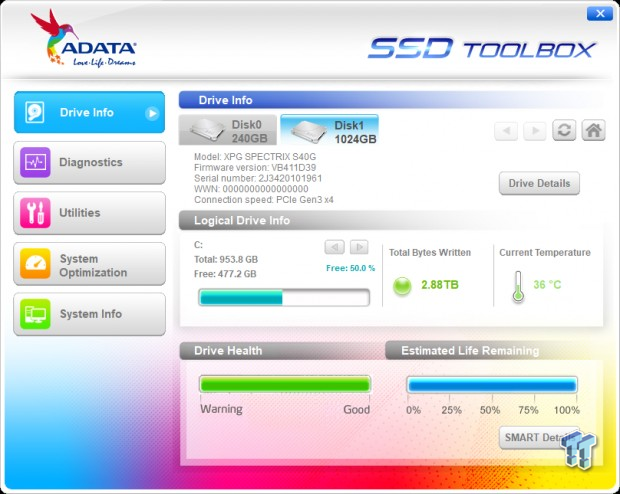Select the Disk0 240GB tab
This screenshot has width=620, height=494.
pos(228,131)
